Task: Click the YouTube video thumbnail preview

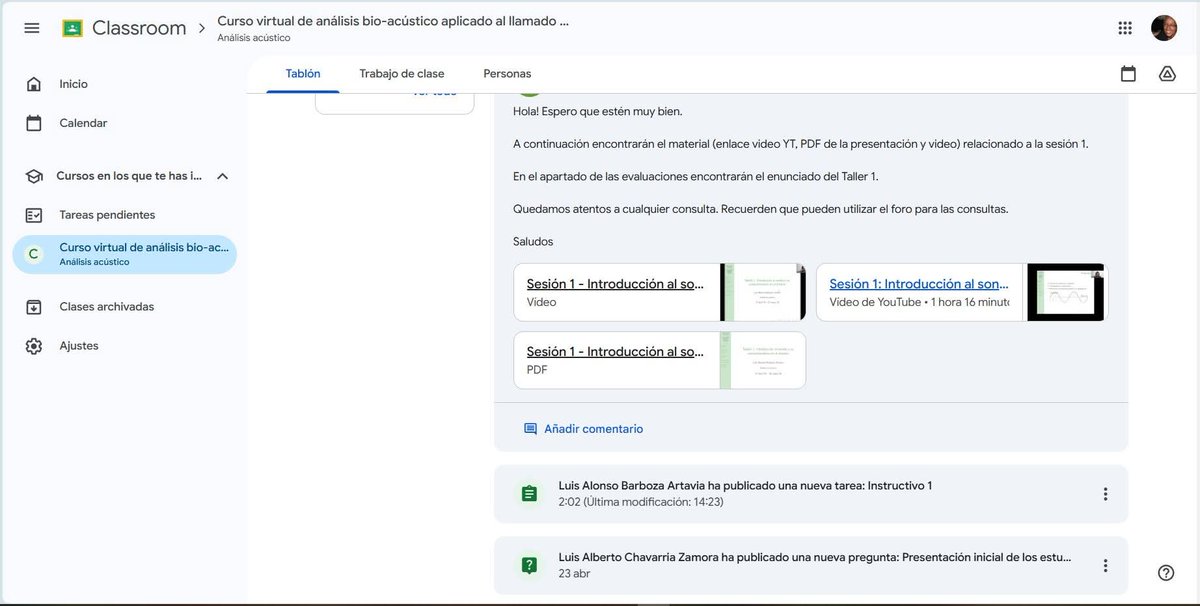Action: click(x=1065, y=292)
